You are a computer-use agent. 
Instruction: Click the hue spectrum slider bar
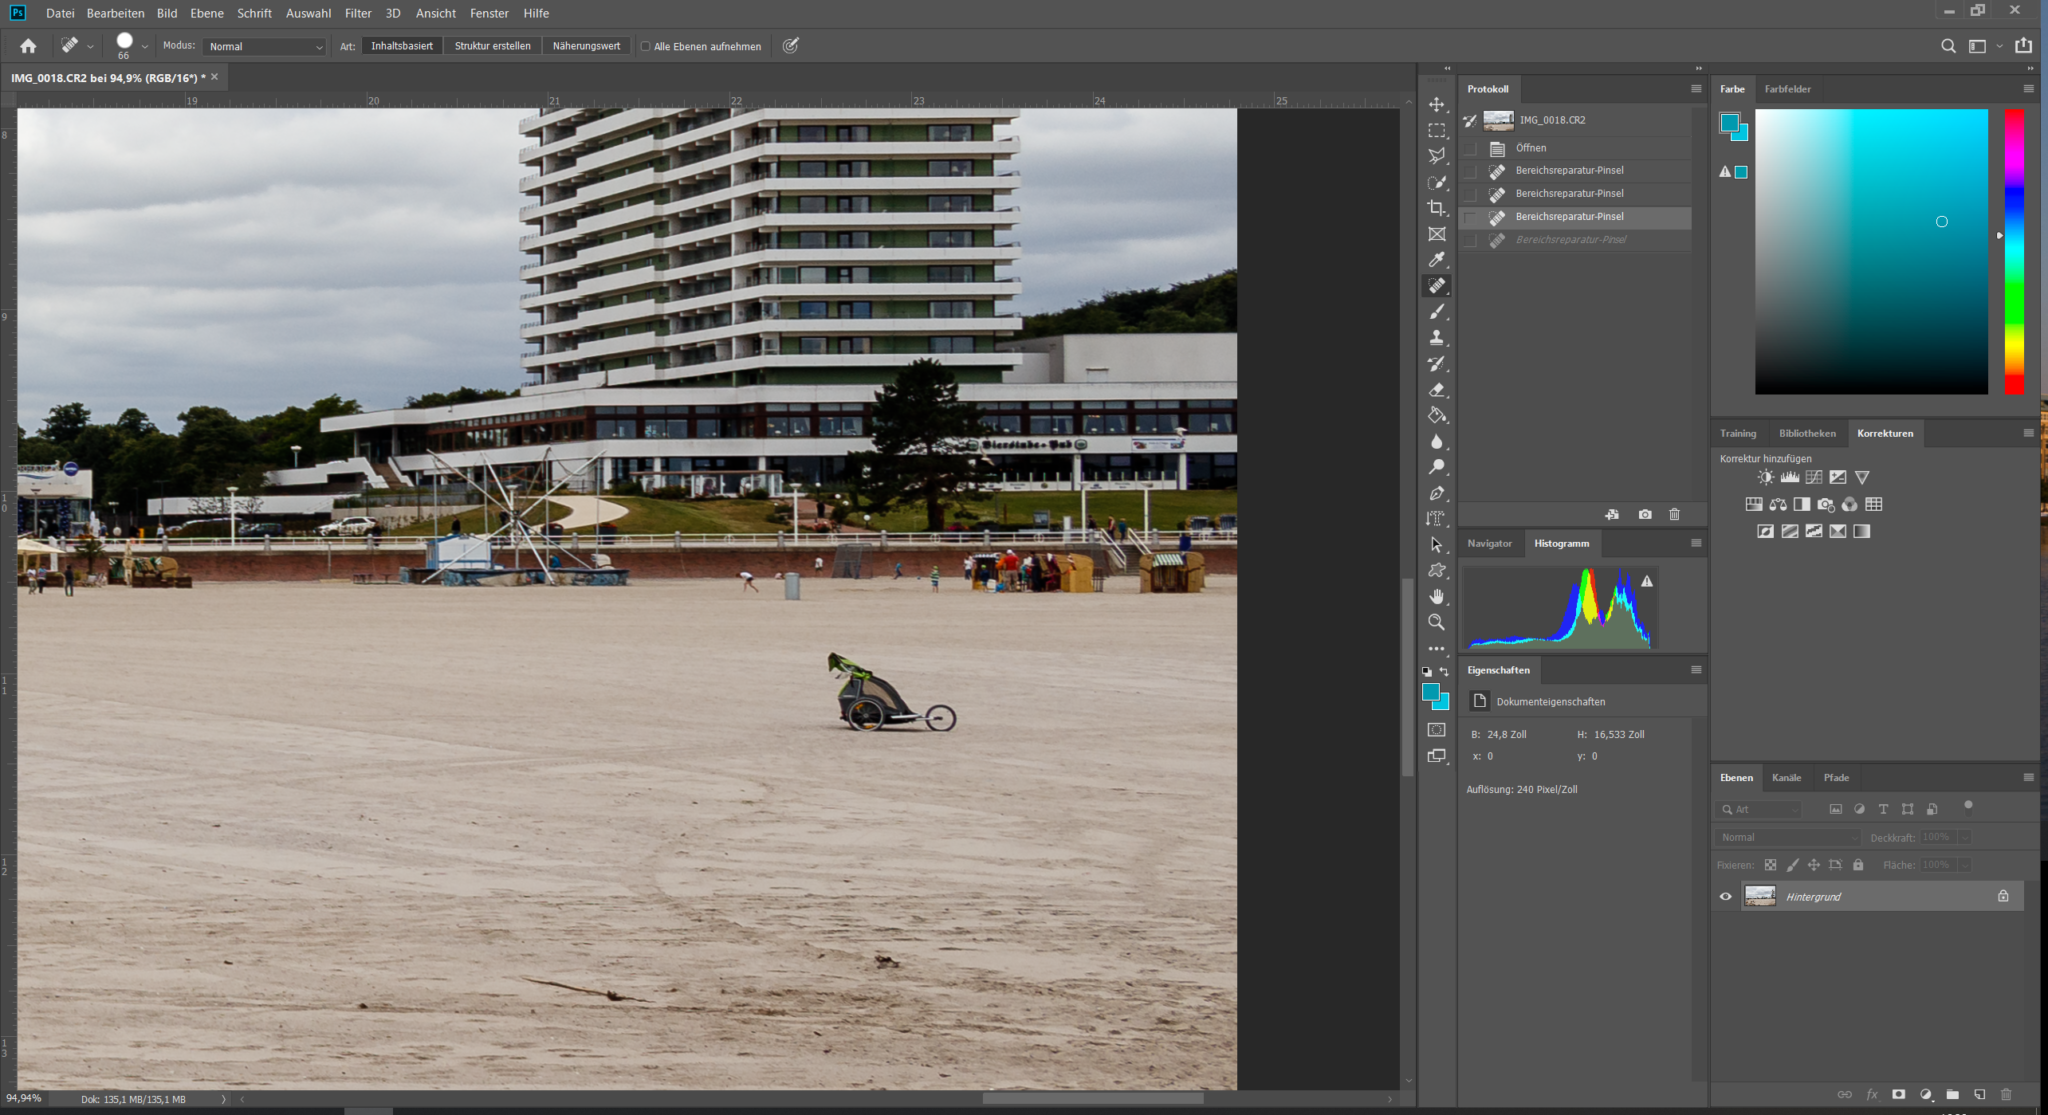click(x=2014, y=251)
